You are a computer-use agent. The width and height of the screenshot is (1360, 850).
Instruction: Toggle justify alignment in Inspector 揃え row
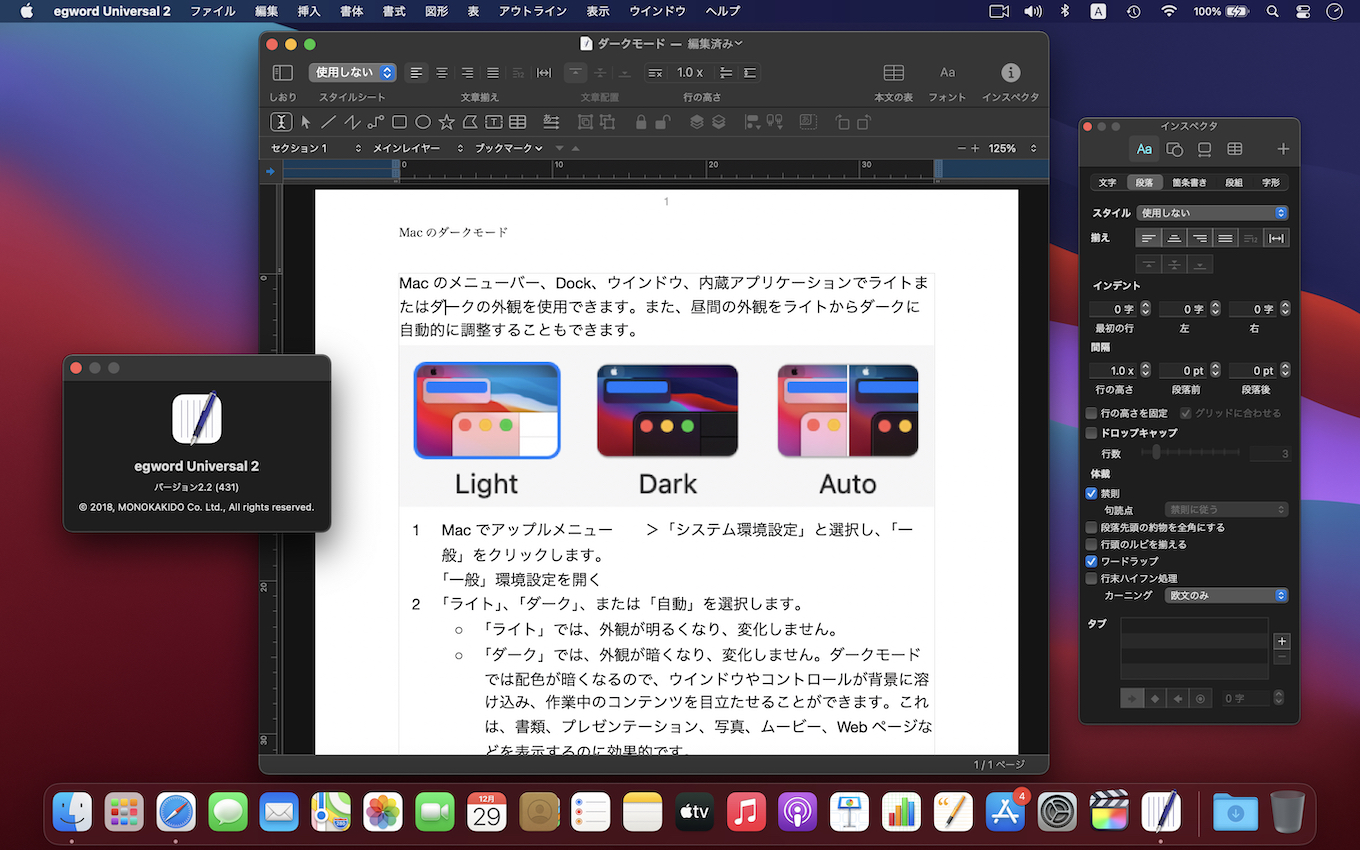point(1225,238)
